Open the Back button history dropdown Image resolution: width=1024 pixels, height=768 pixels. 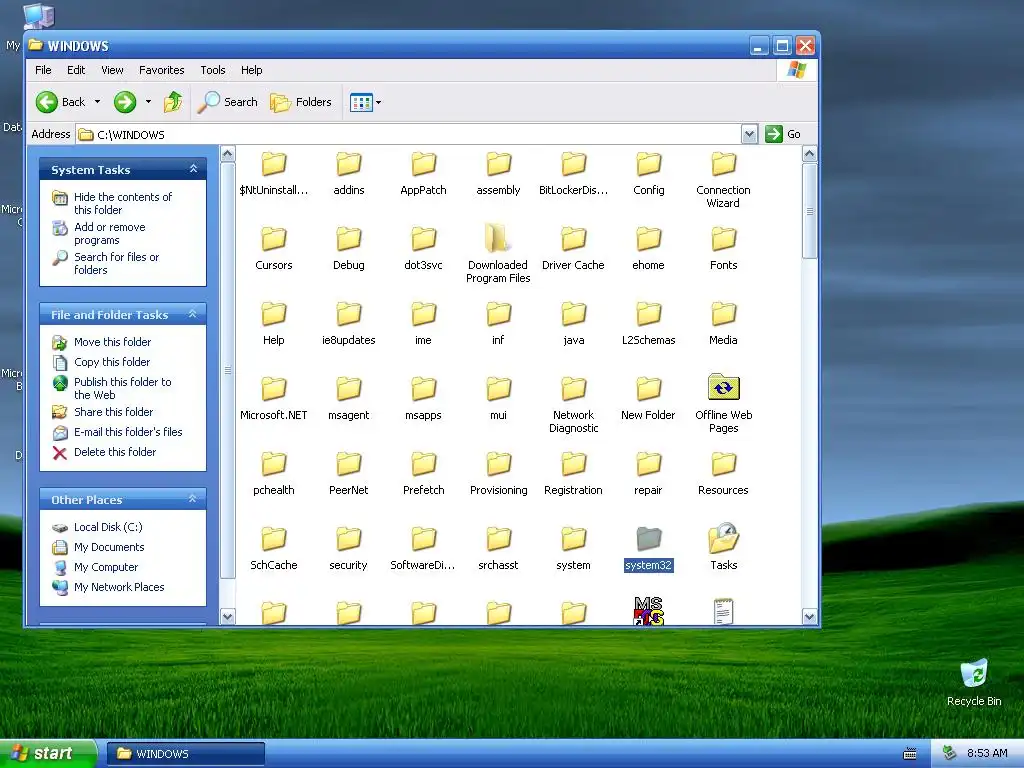(x=97, y=102)
